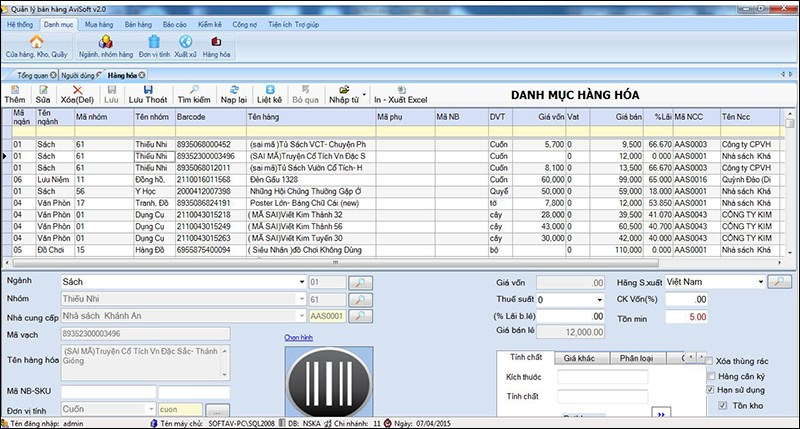Viewport: 800px width, 429px height.
Task: Toggle the Hạn sử dụng checkbox
Action: pyautogui.click(x=711, y=389)
